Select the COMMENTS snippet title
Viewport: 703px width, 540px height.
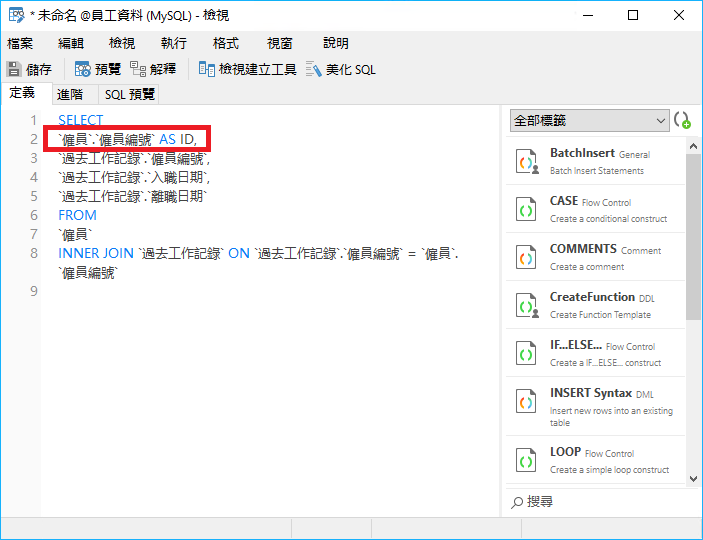click(583, 249)
